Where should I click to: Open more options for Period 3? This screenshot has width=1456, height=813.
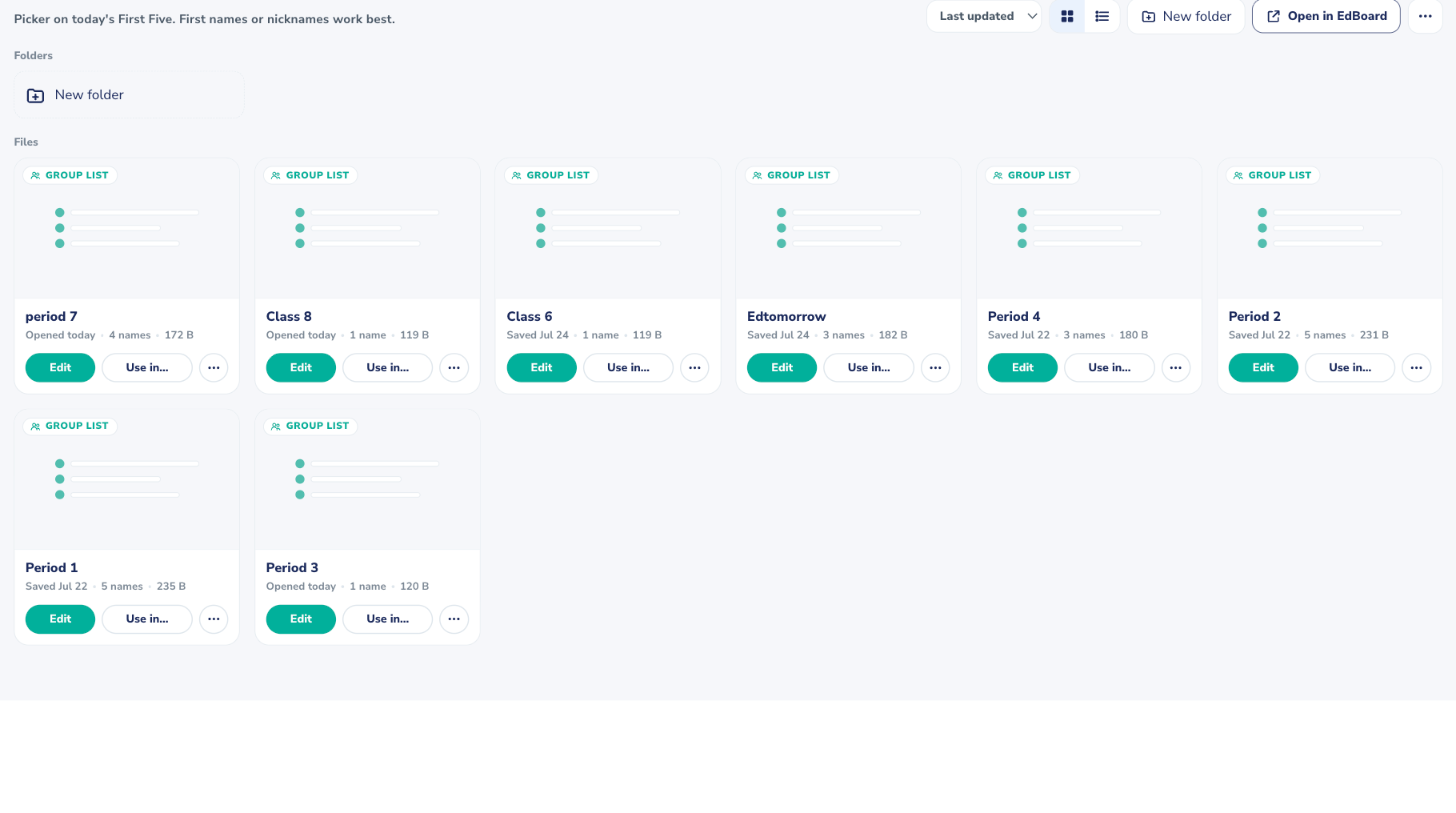(x=454, y=619)
